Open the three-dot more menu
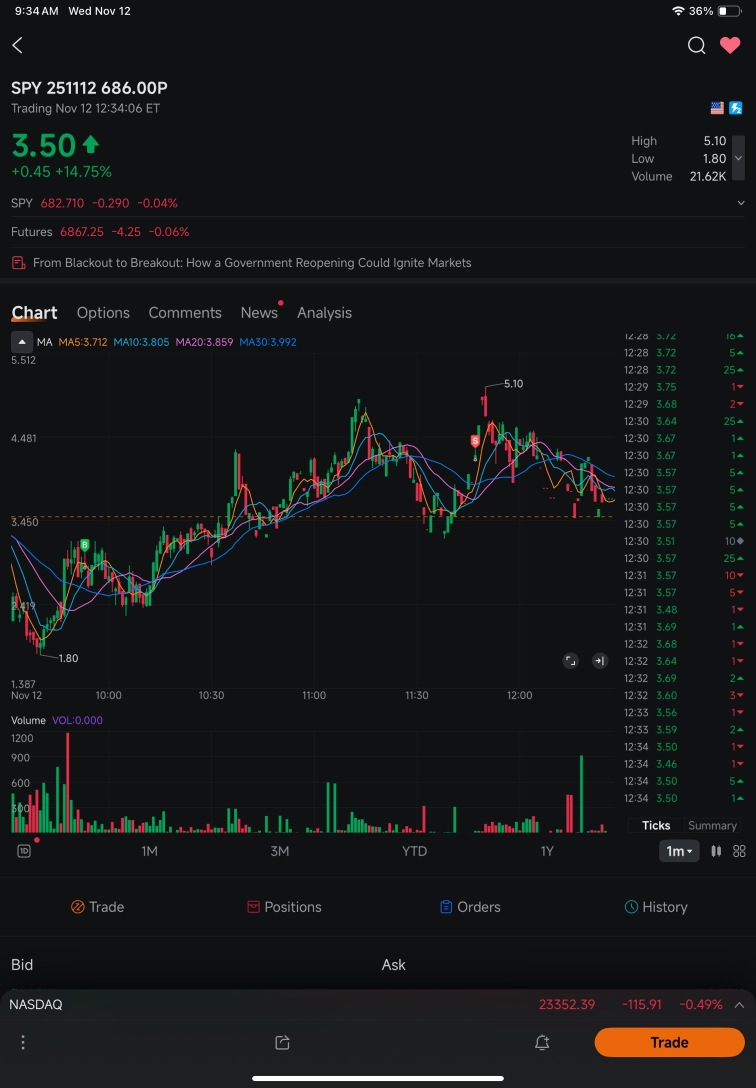 point(23,1042)
